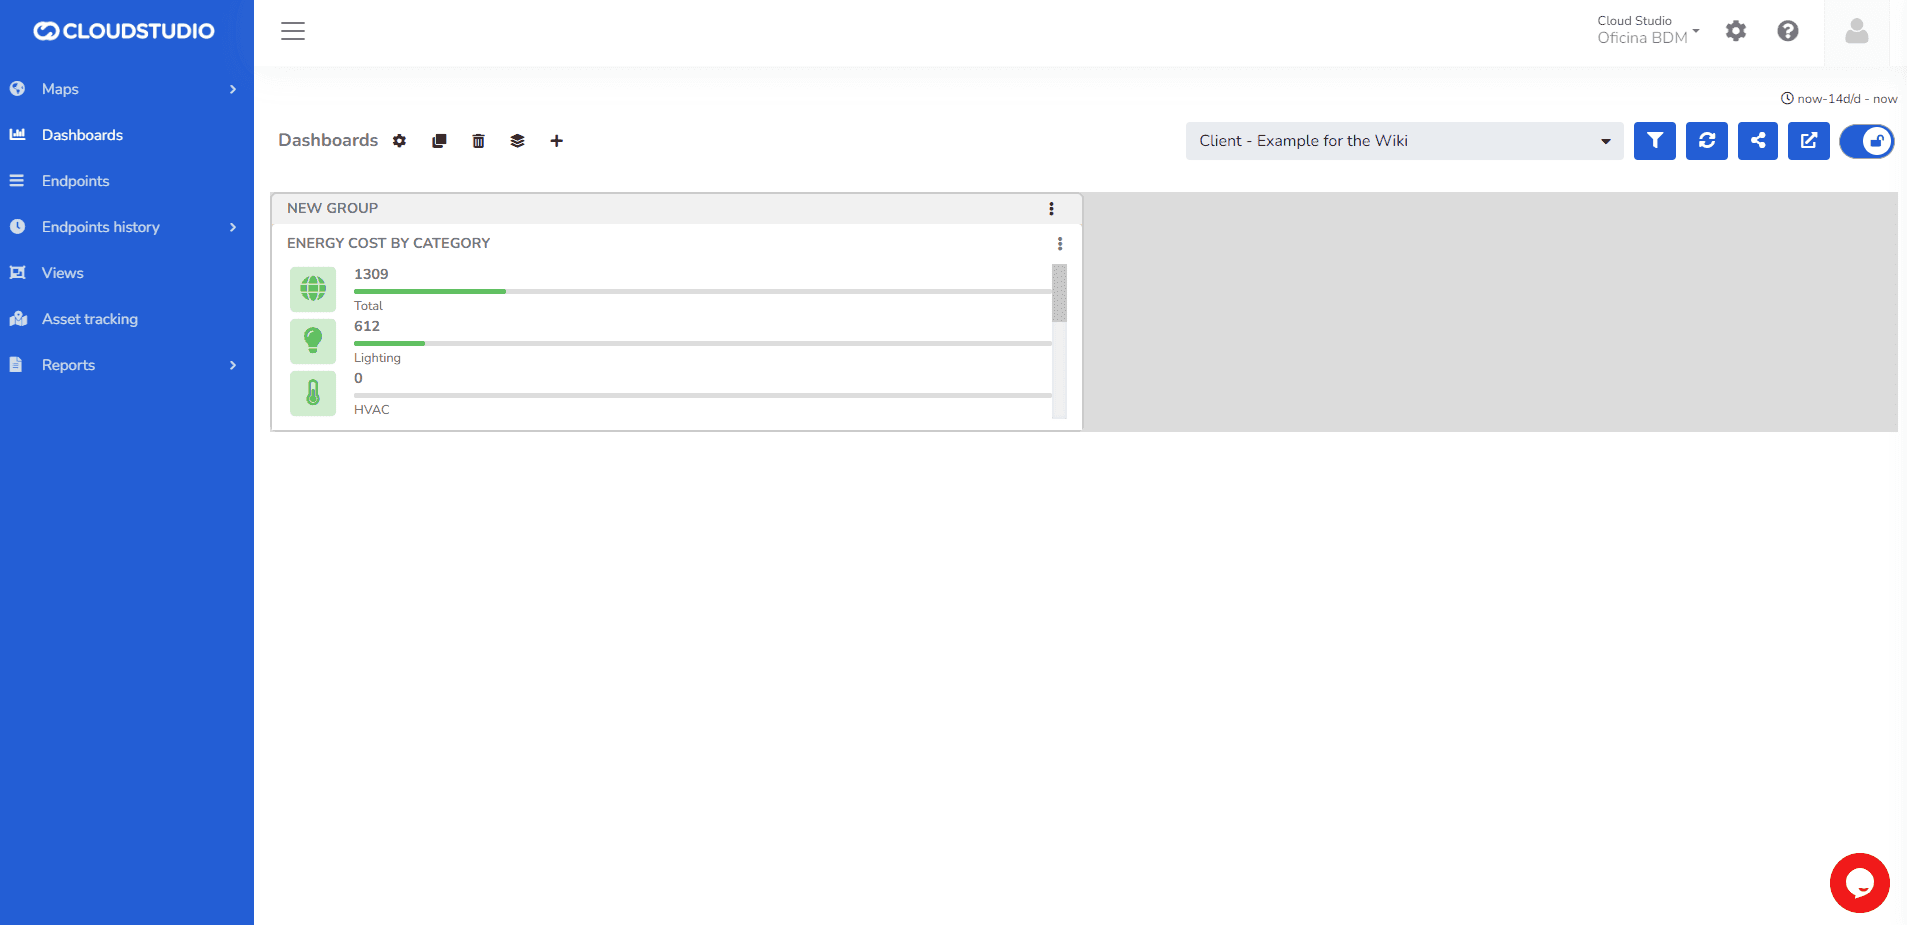This screenshot has width=1907, height=925.
Task: Toggle the dashboard lock switch
Action: (1866, 141)
